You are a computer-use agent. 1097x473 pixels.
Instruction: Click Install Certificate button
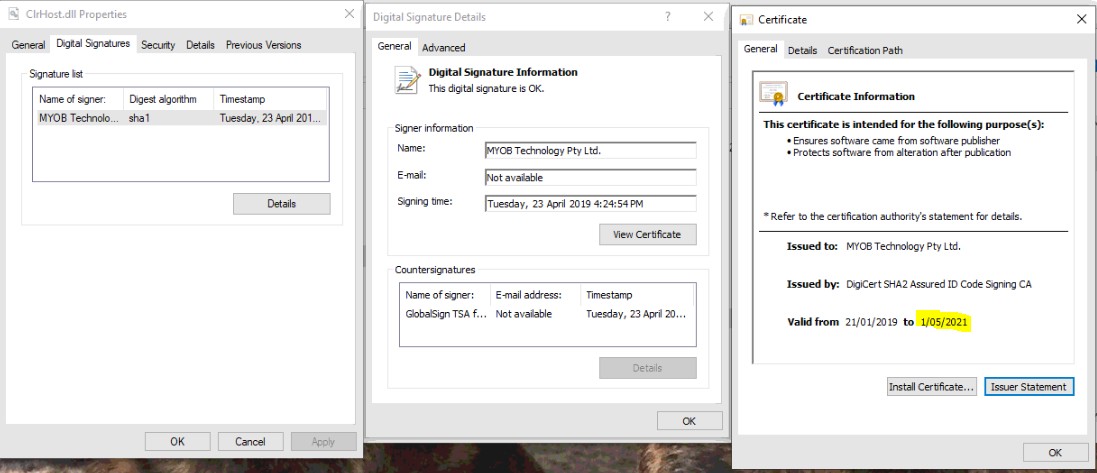(931, 387)
